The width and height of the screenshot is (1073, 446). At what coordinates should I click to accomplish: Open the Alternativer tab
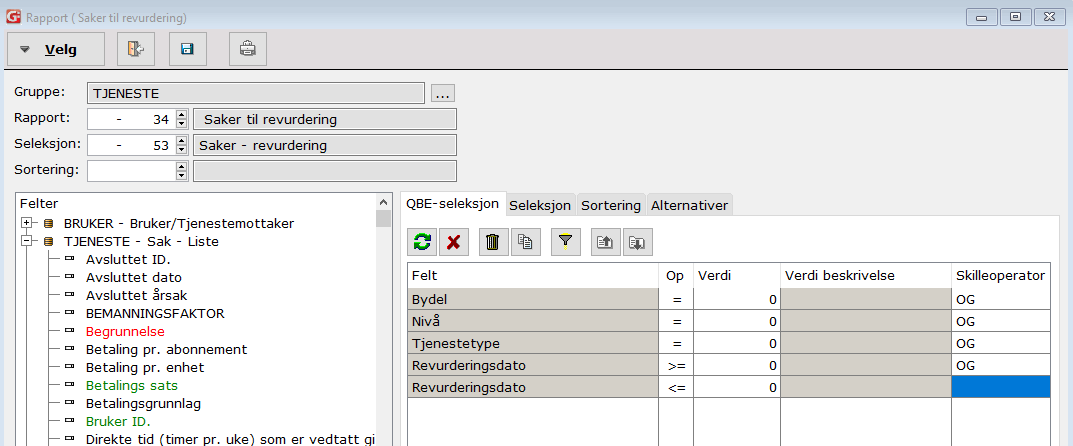[x=689, y=205]
